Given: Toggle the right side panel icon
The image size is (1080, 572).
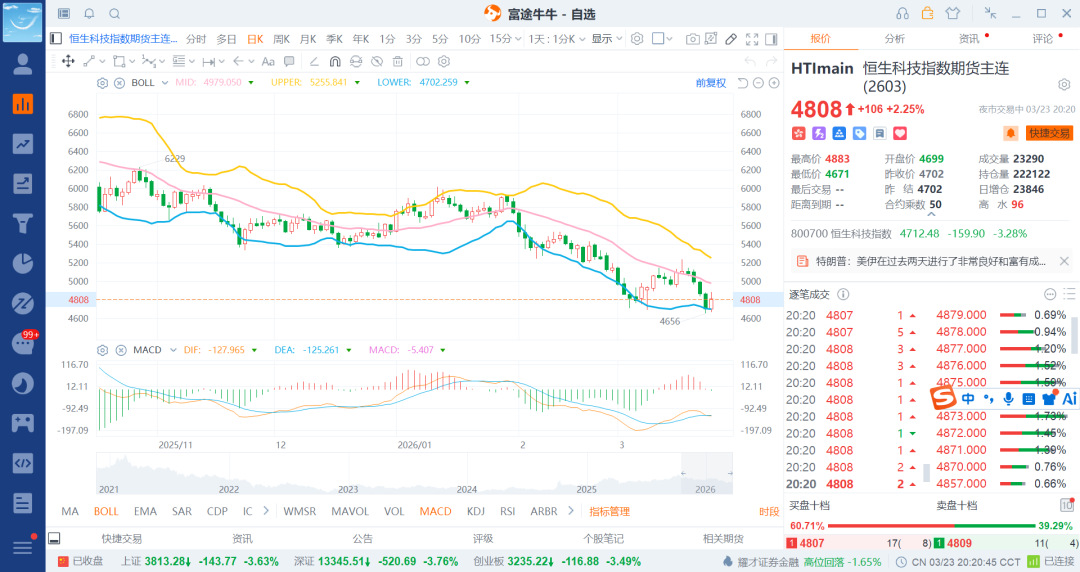Looking at the screenshot, I should tap(771, 39).
